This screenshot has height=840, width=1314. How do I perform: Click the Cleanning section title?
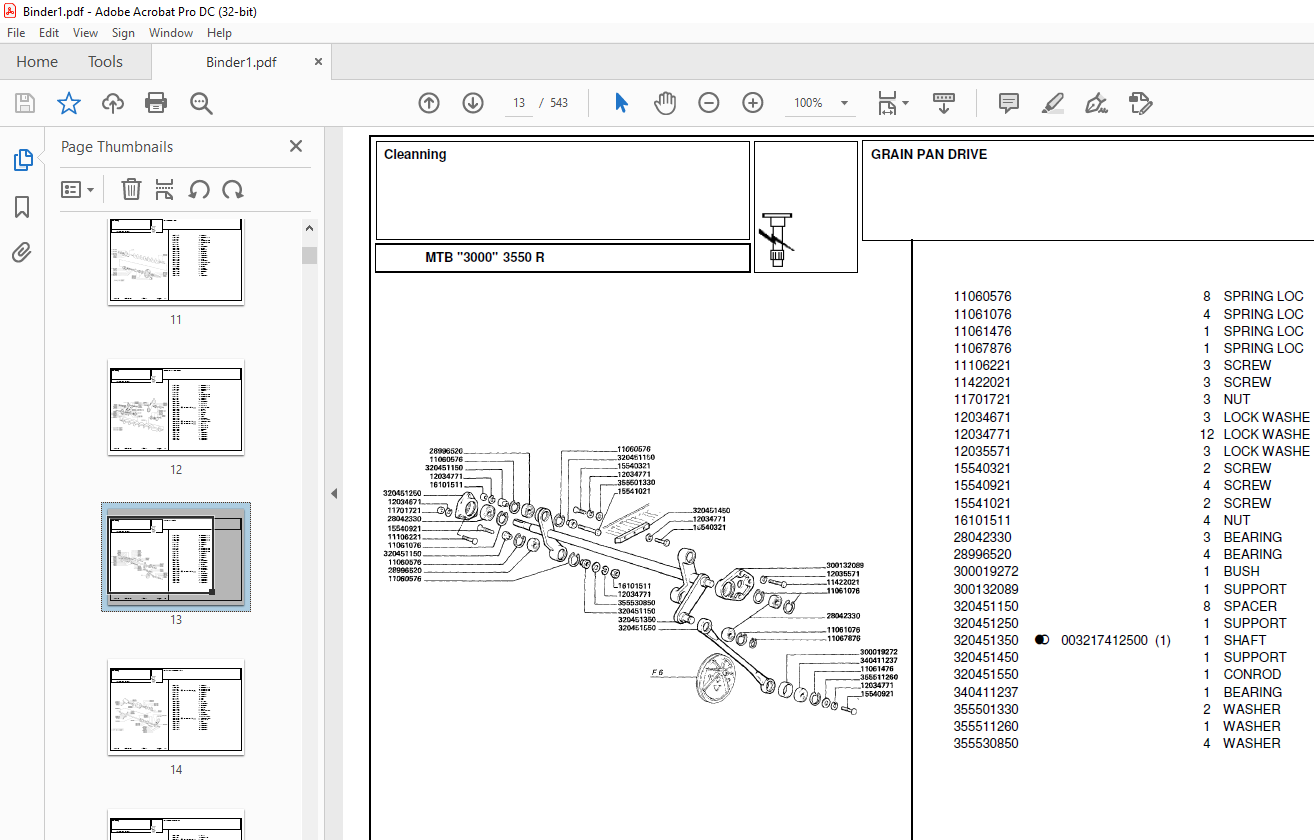(x=415, y=154)
